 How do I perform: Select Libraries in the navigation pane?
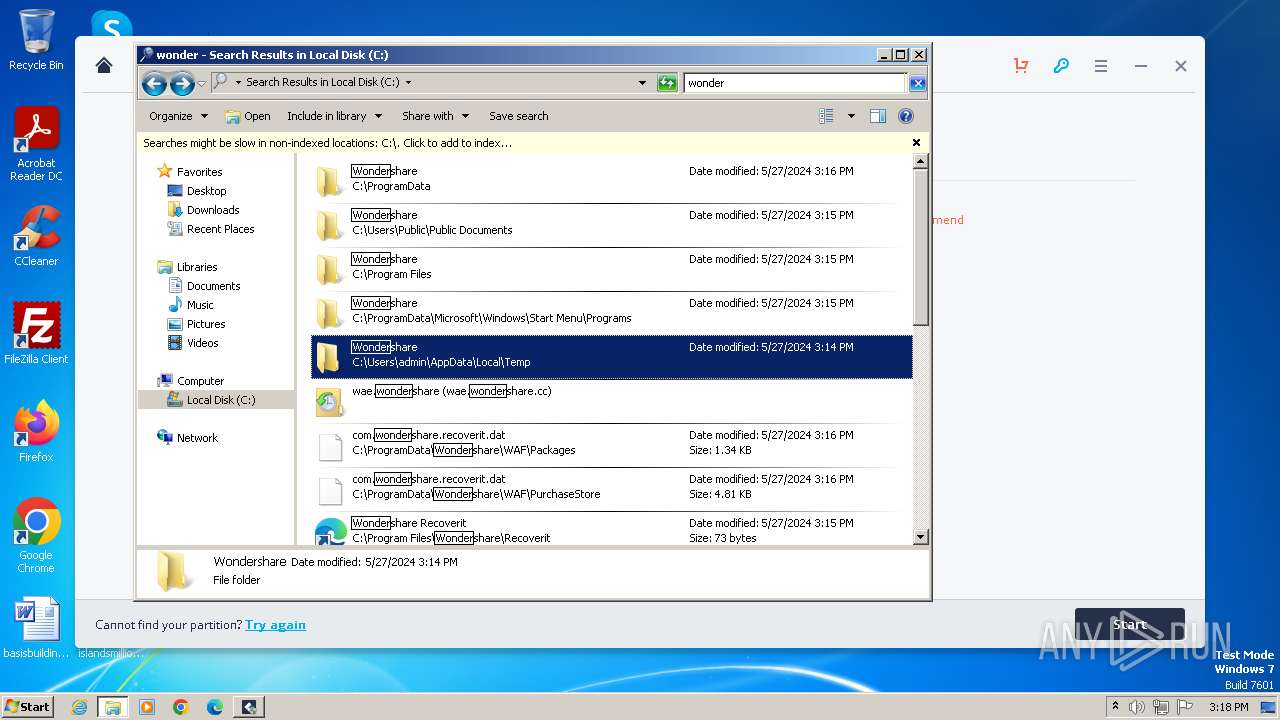pos(187,267)
